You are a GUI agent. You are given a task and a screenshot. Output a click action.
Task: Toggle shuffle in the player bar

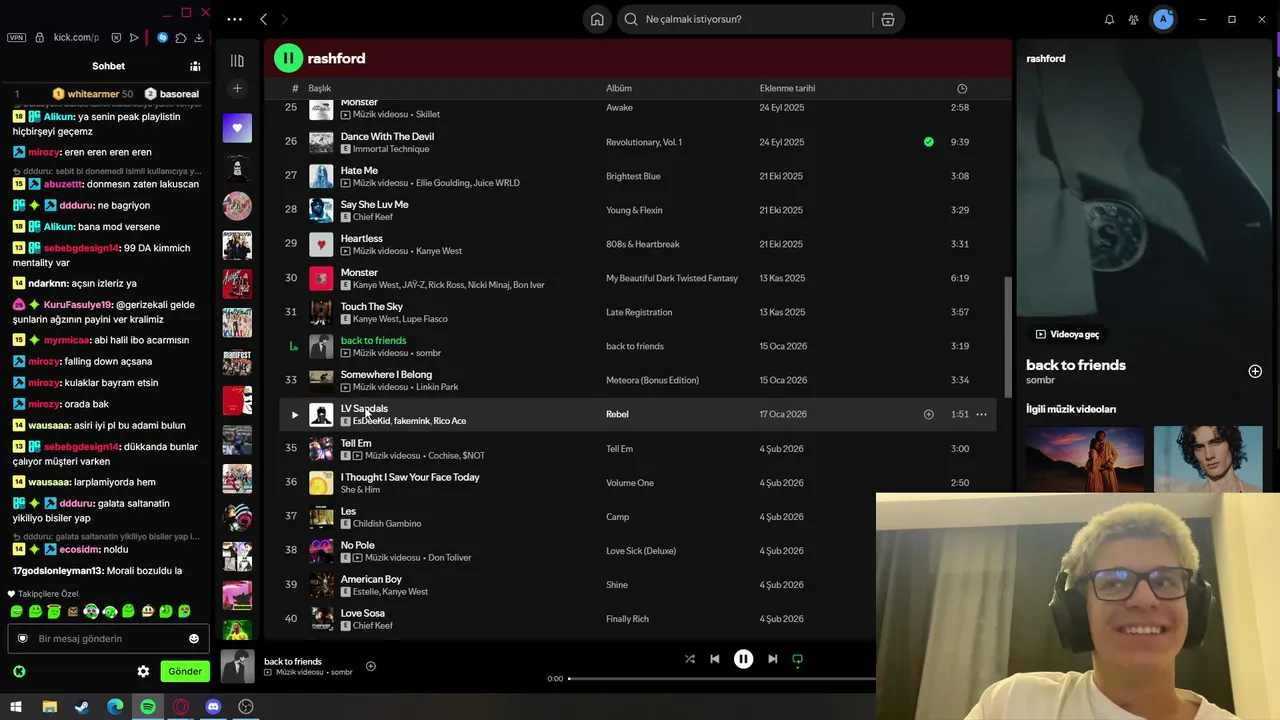[689, 659]
